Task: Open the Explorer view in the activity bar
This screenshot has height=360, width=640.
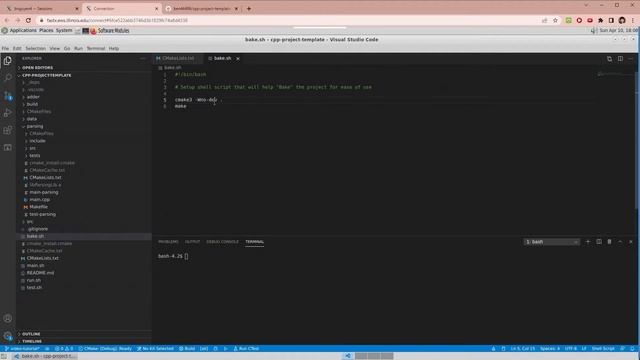Action: coord(8,61)
